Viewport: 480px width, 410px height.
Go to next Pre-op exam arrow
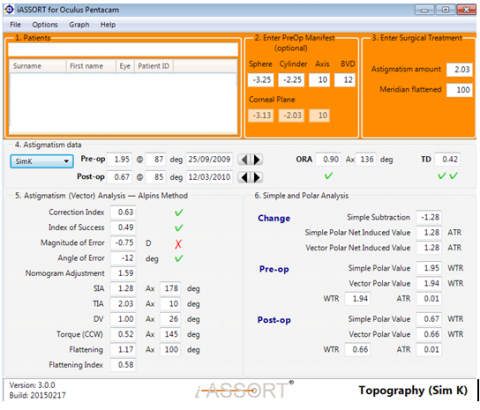257,160
